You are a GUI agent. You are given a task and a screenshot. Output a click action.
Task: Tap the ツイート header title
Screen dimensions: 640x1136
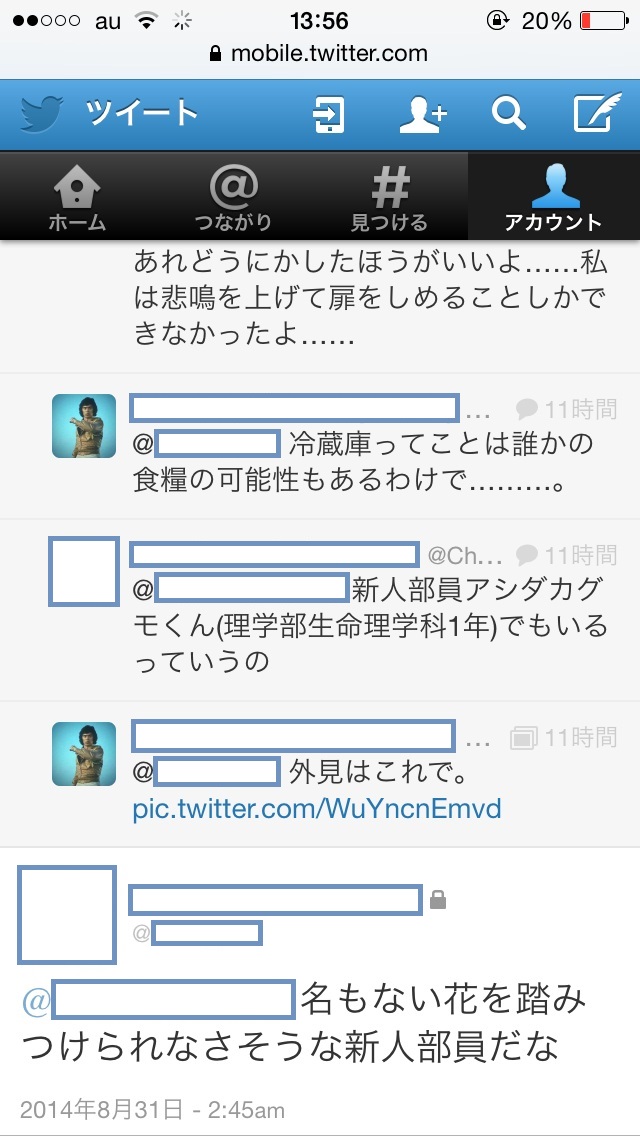click(x=142, y=114)
